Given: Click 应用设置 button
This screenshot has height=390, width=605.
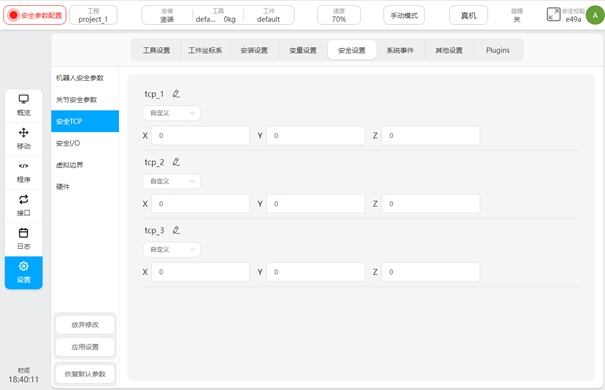Looking at the screenshot, I should tap(85, 347).
